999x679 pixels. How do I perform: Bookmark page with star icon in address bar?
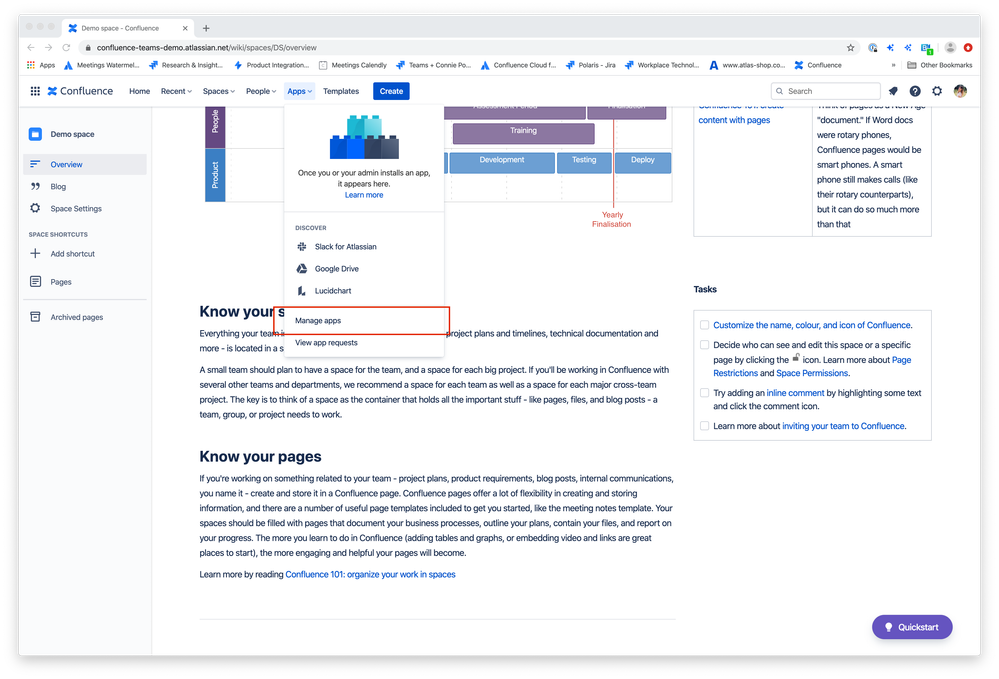click(851, 48)
